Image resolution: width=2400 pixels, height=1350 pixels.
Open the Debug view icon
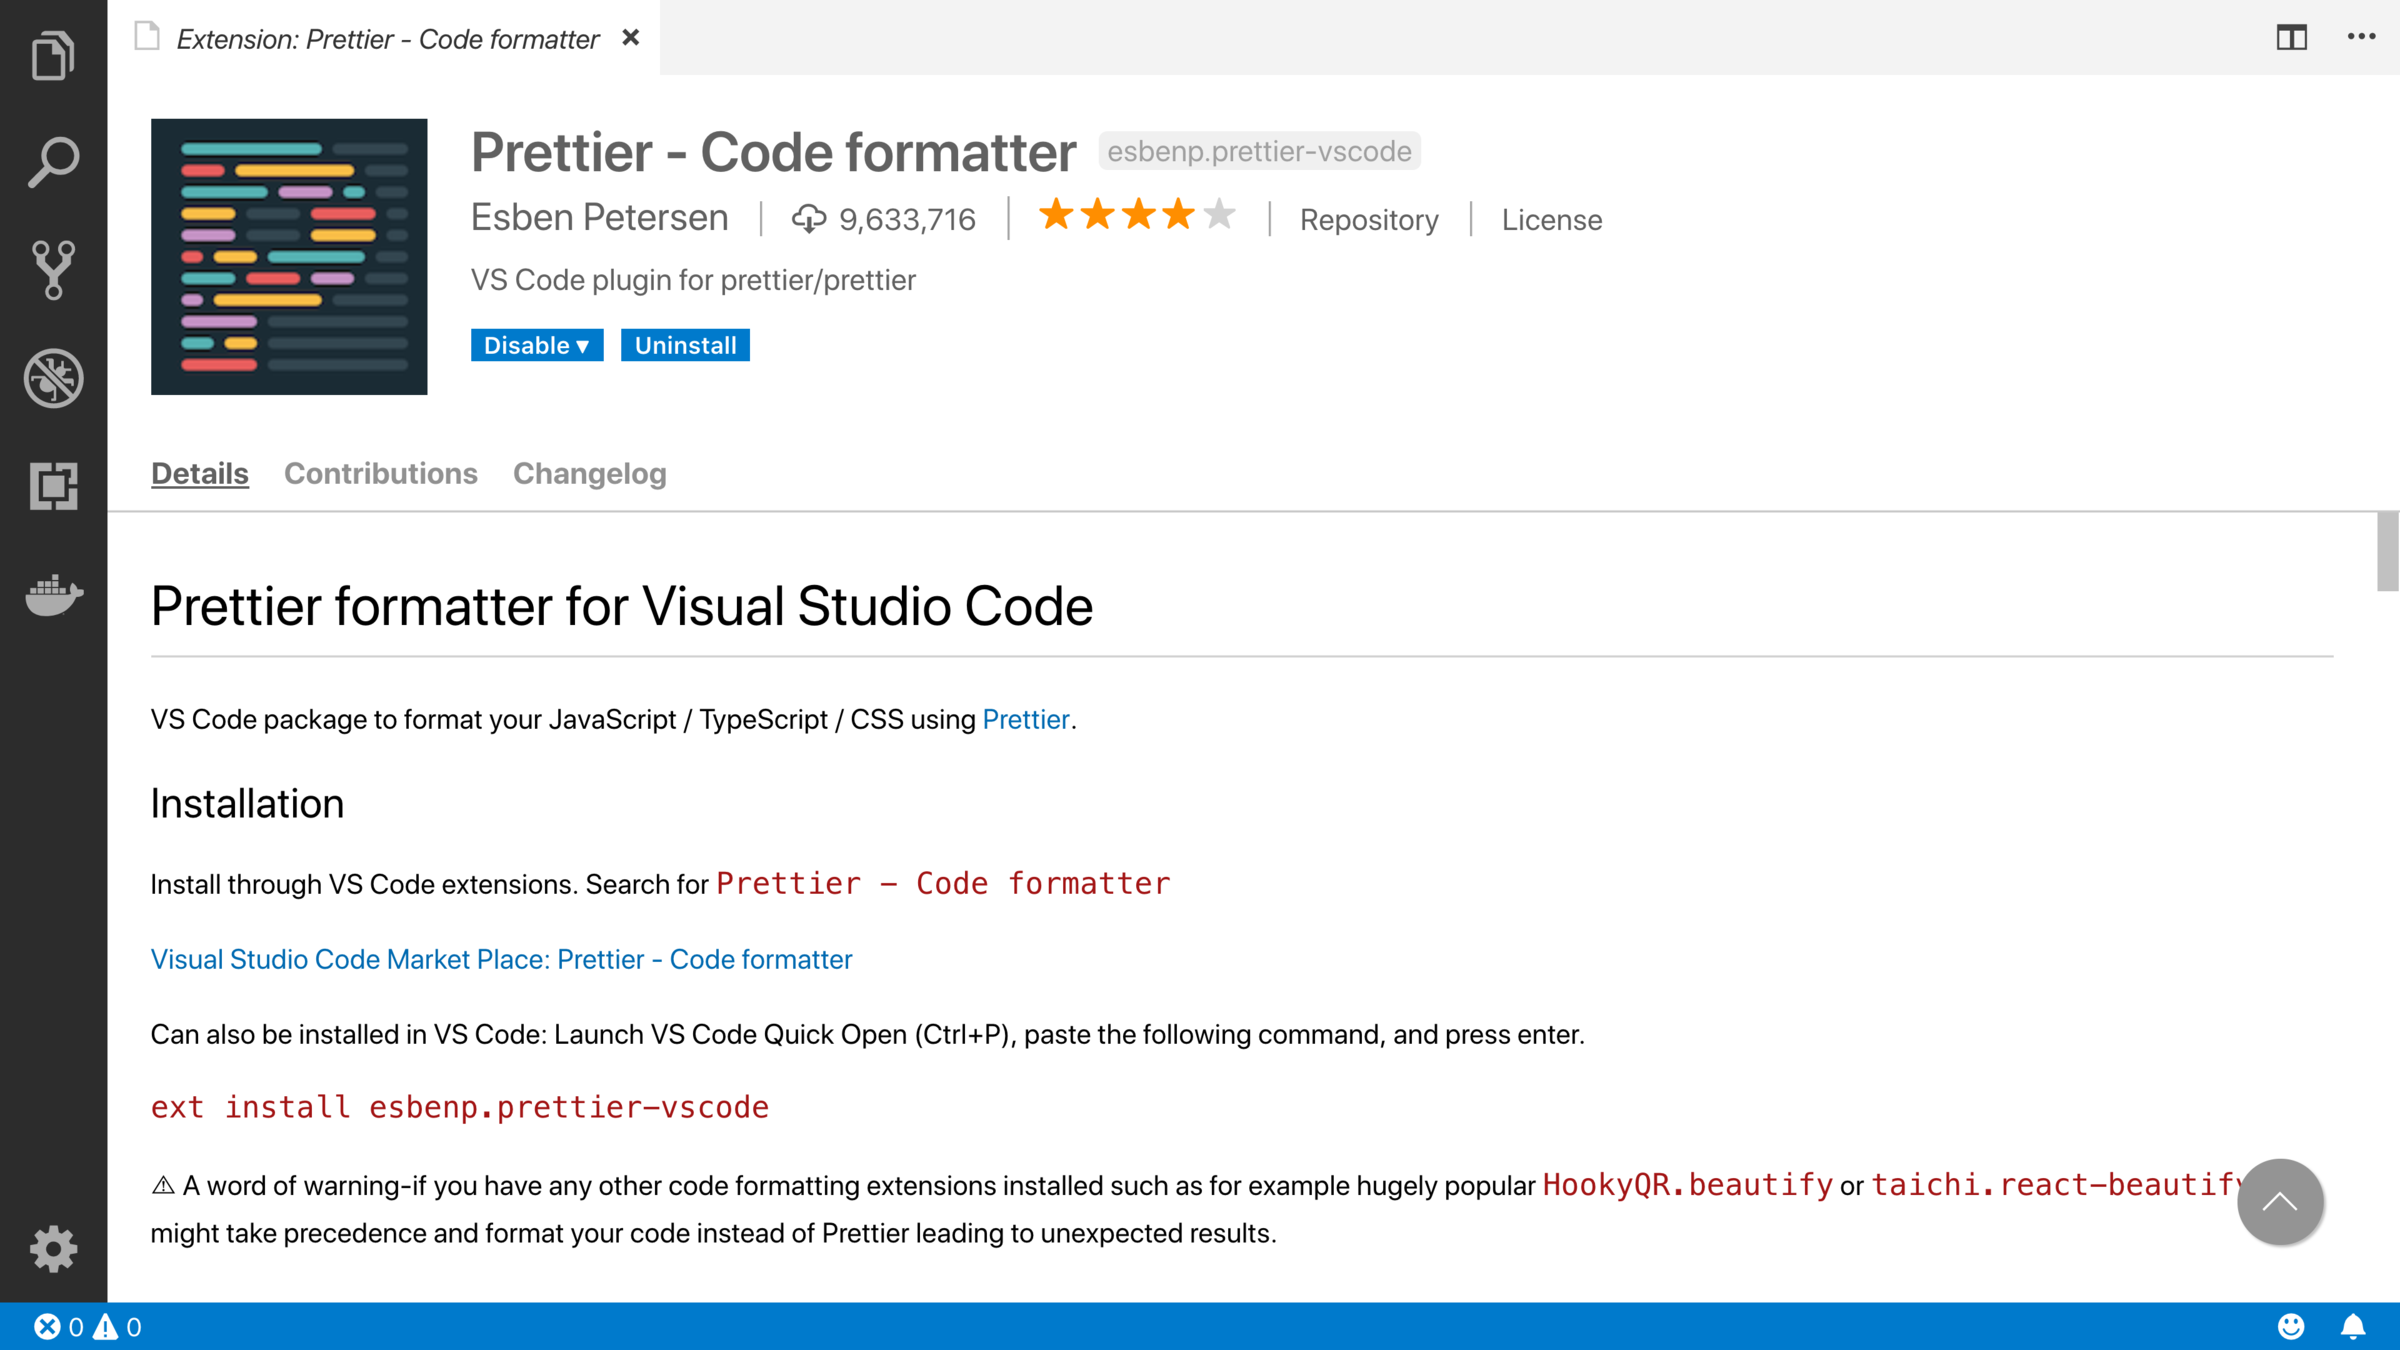click(x=53, y=378)
